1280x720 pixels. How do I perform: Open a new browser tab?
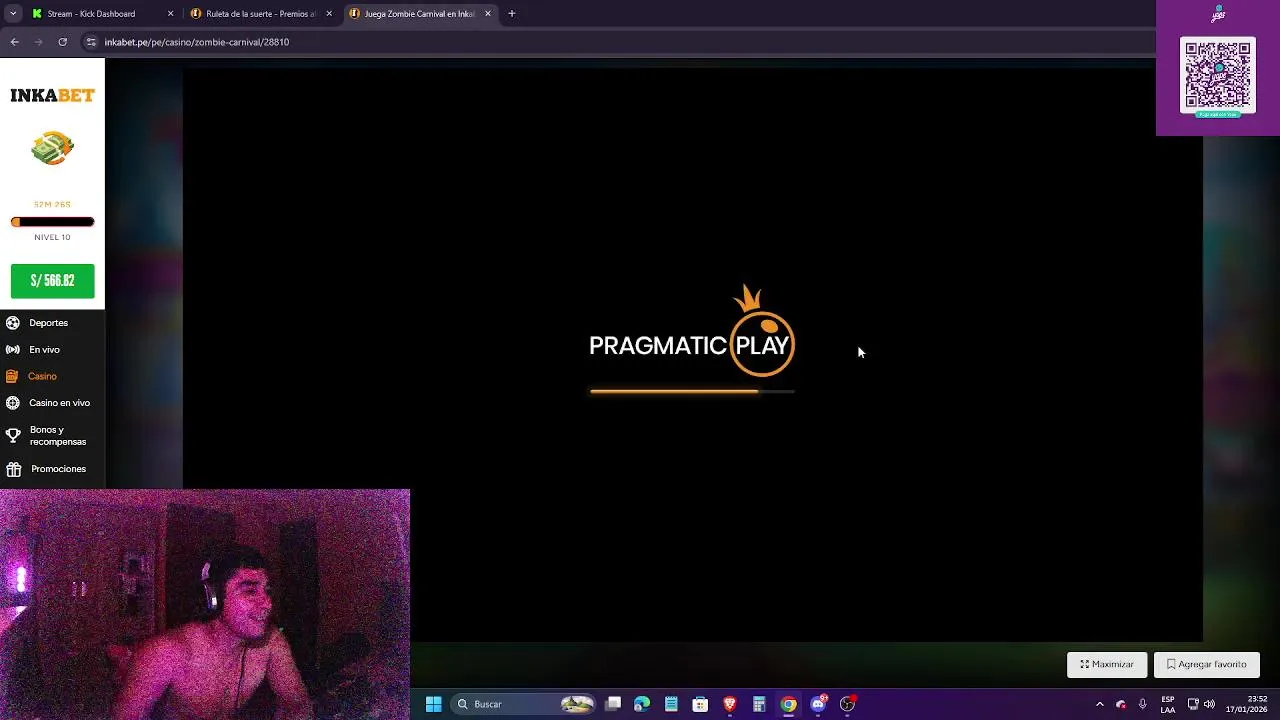(512, 14)
